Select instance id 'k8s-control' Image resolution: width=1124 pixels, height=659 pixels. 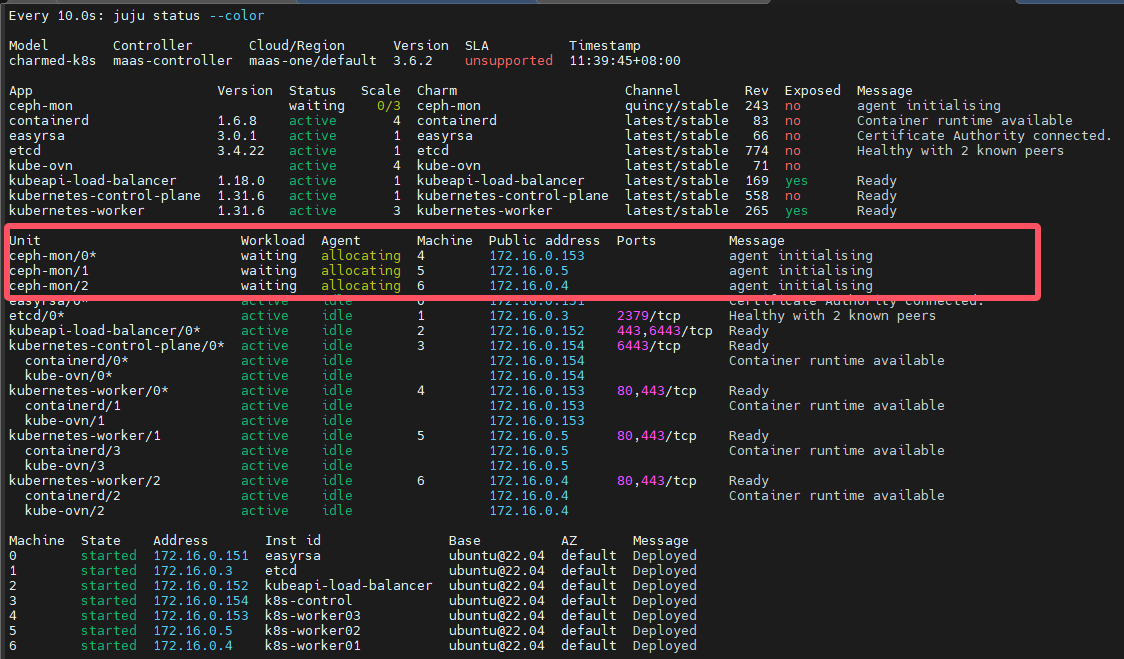[308, 602]
